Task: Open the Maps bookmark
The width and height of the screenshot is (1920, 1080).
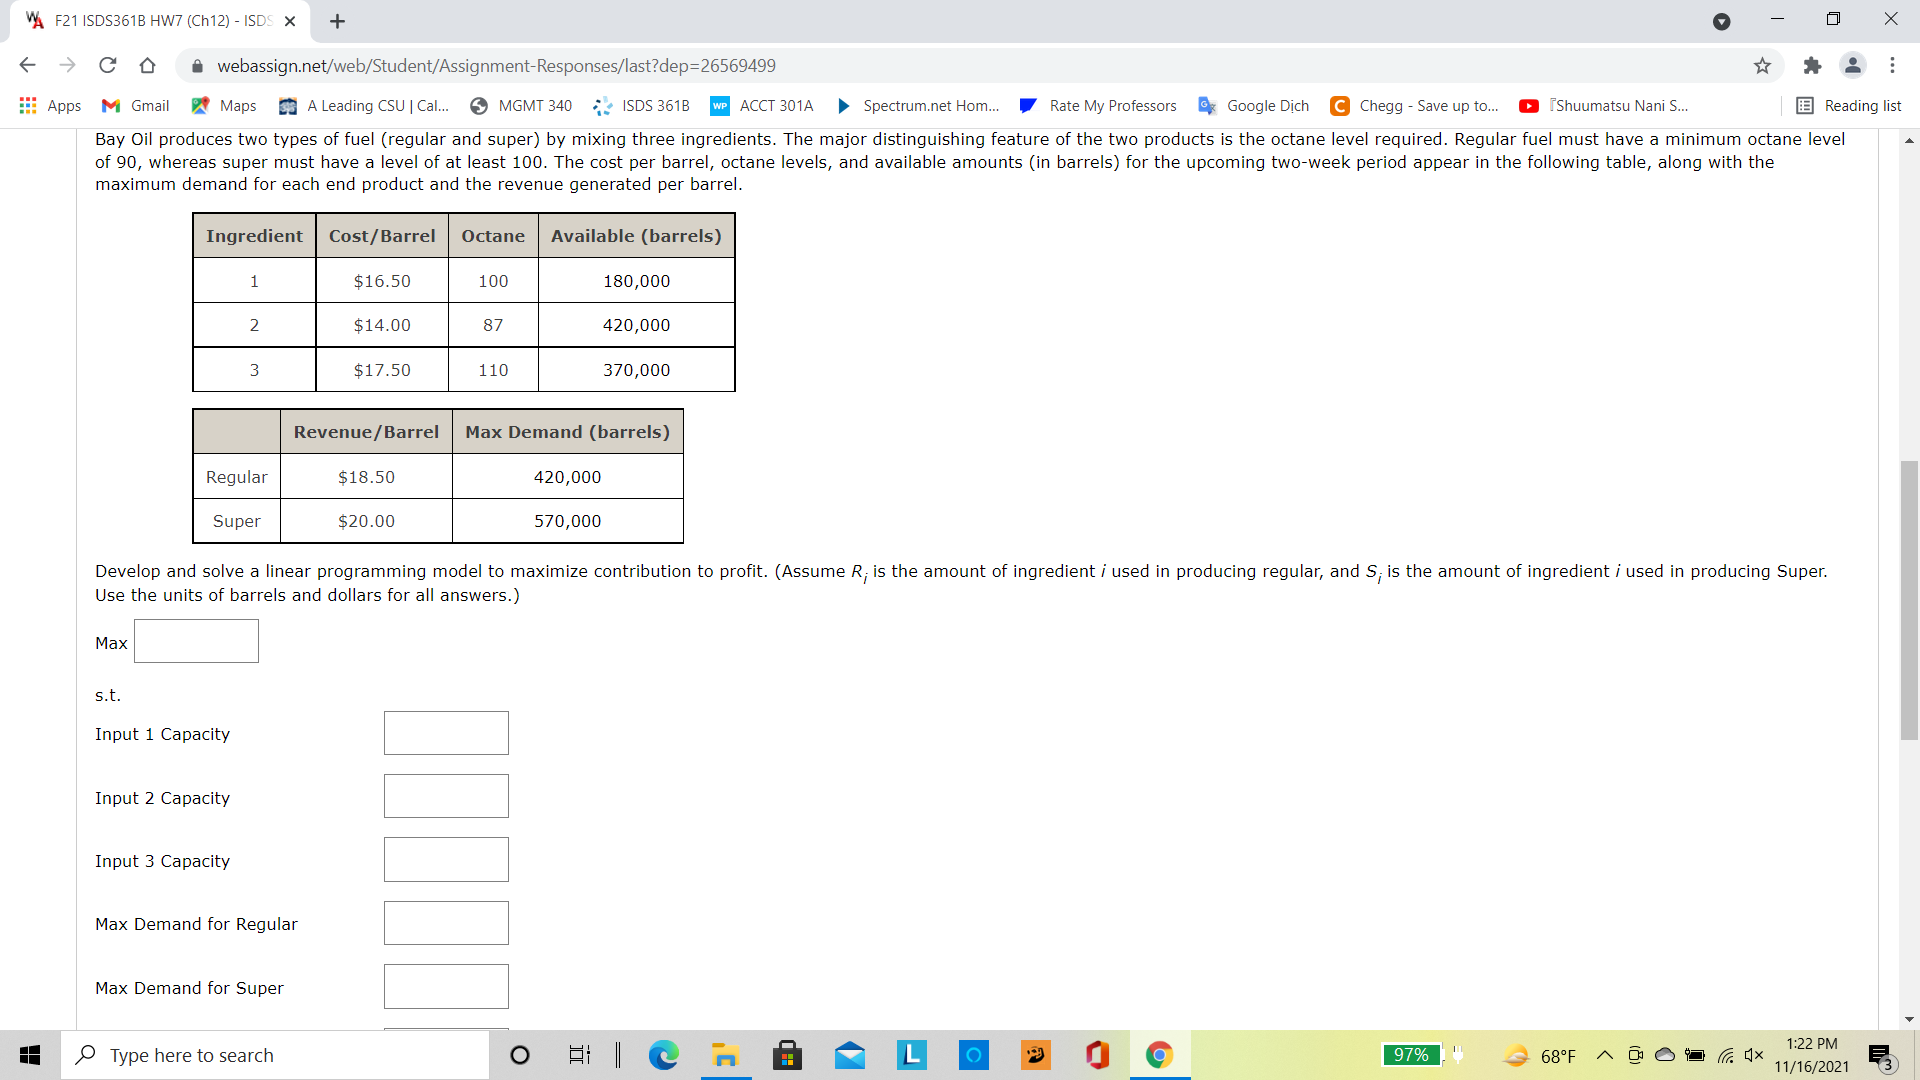Action: [x=223, y=105]
